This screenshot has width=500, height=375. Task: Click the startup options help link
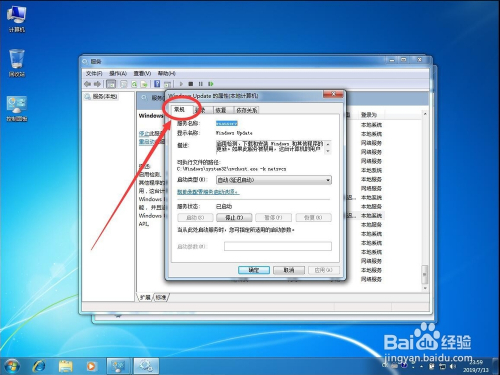pyautogui.click(x=208, y=192)
